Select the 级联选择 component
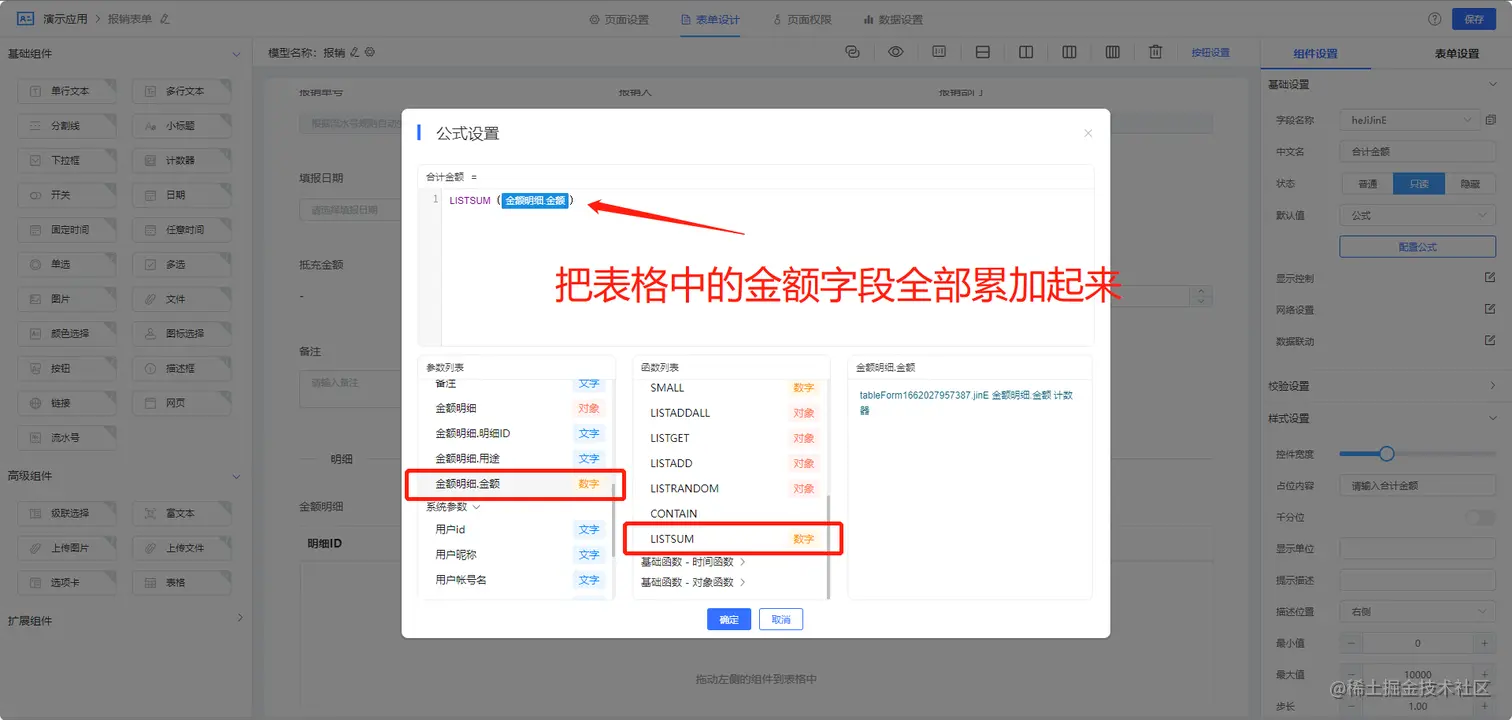This screenshot has height=720, width=1512. [x=67, y=513]
